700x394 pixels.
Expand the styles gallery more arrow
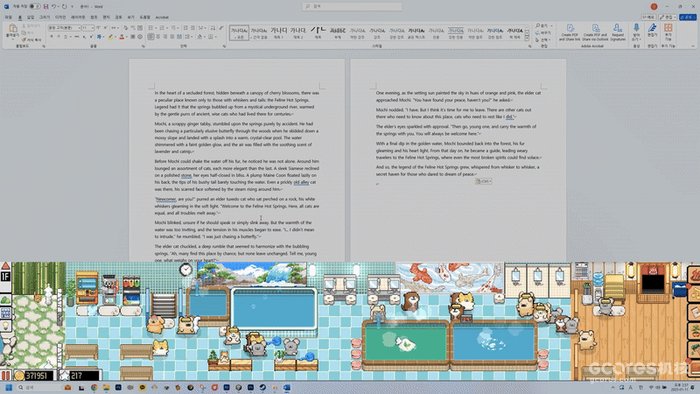pyautogui.click(x=527, y=39)
